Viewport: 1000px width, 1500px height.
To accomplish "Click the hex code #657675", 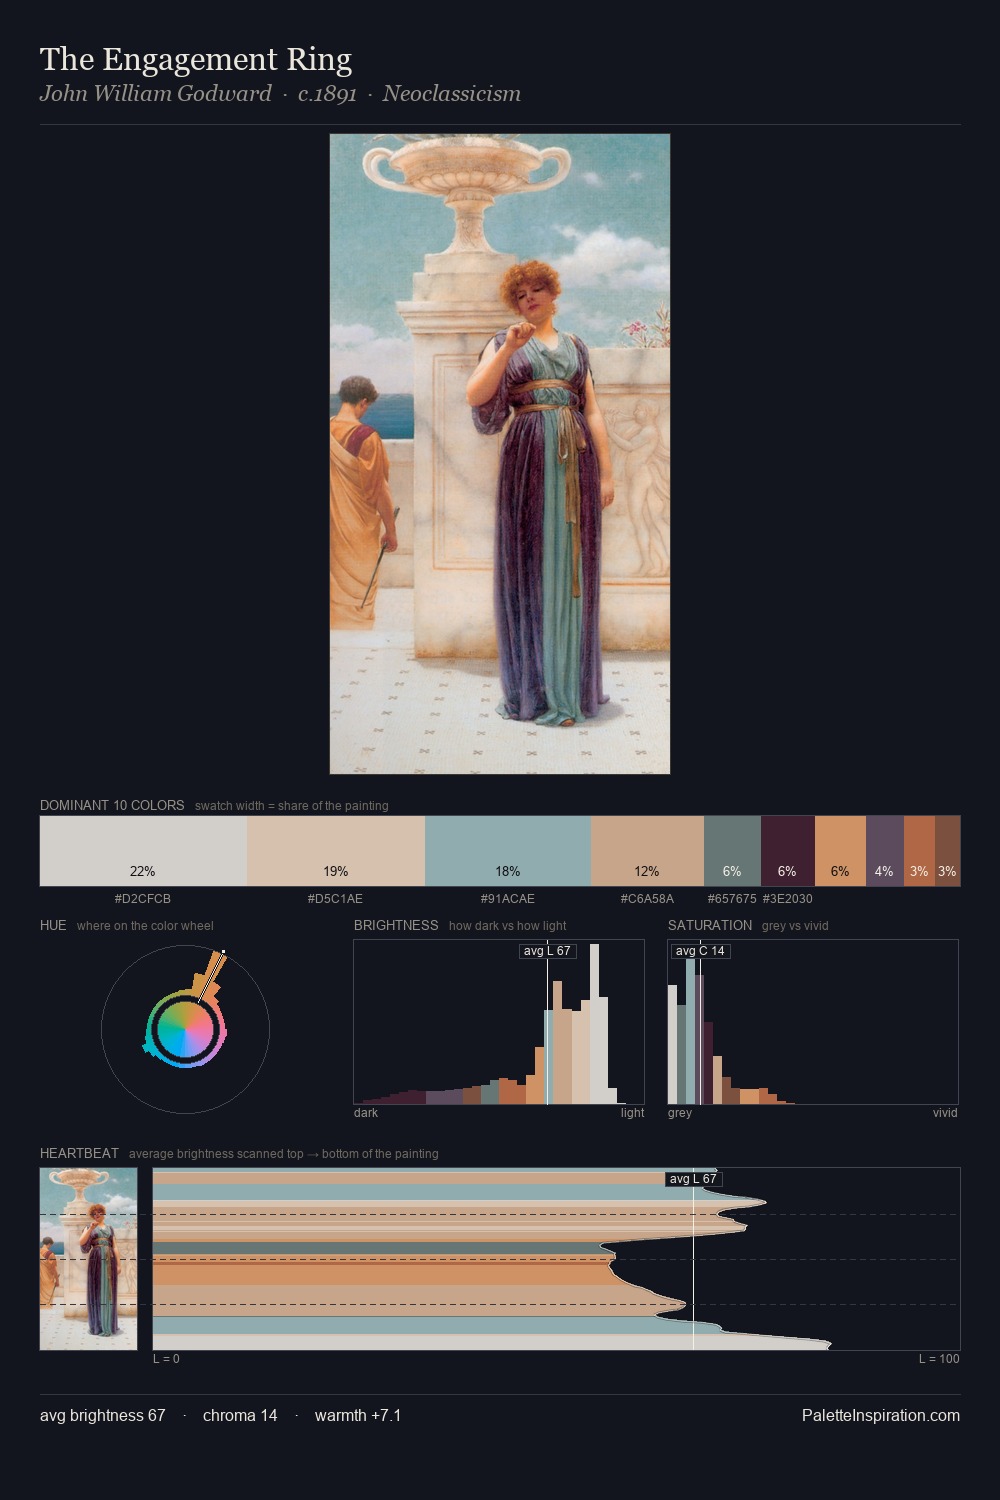I will [732, 899].
